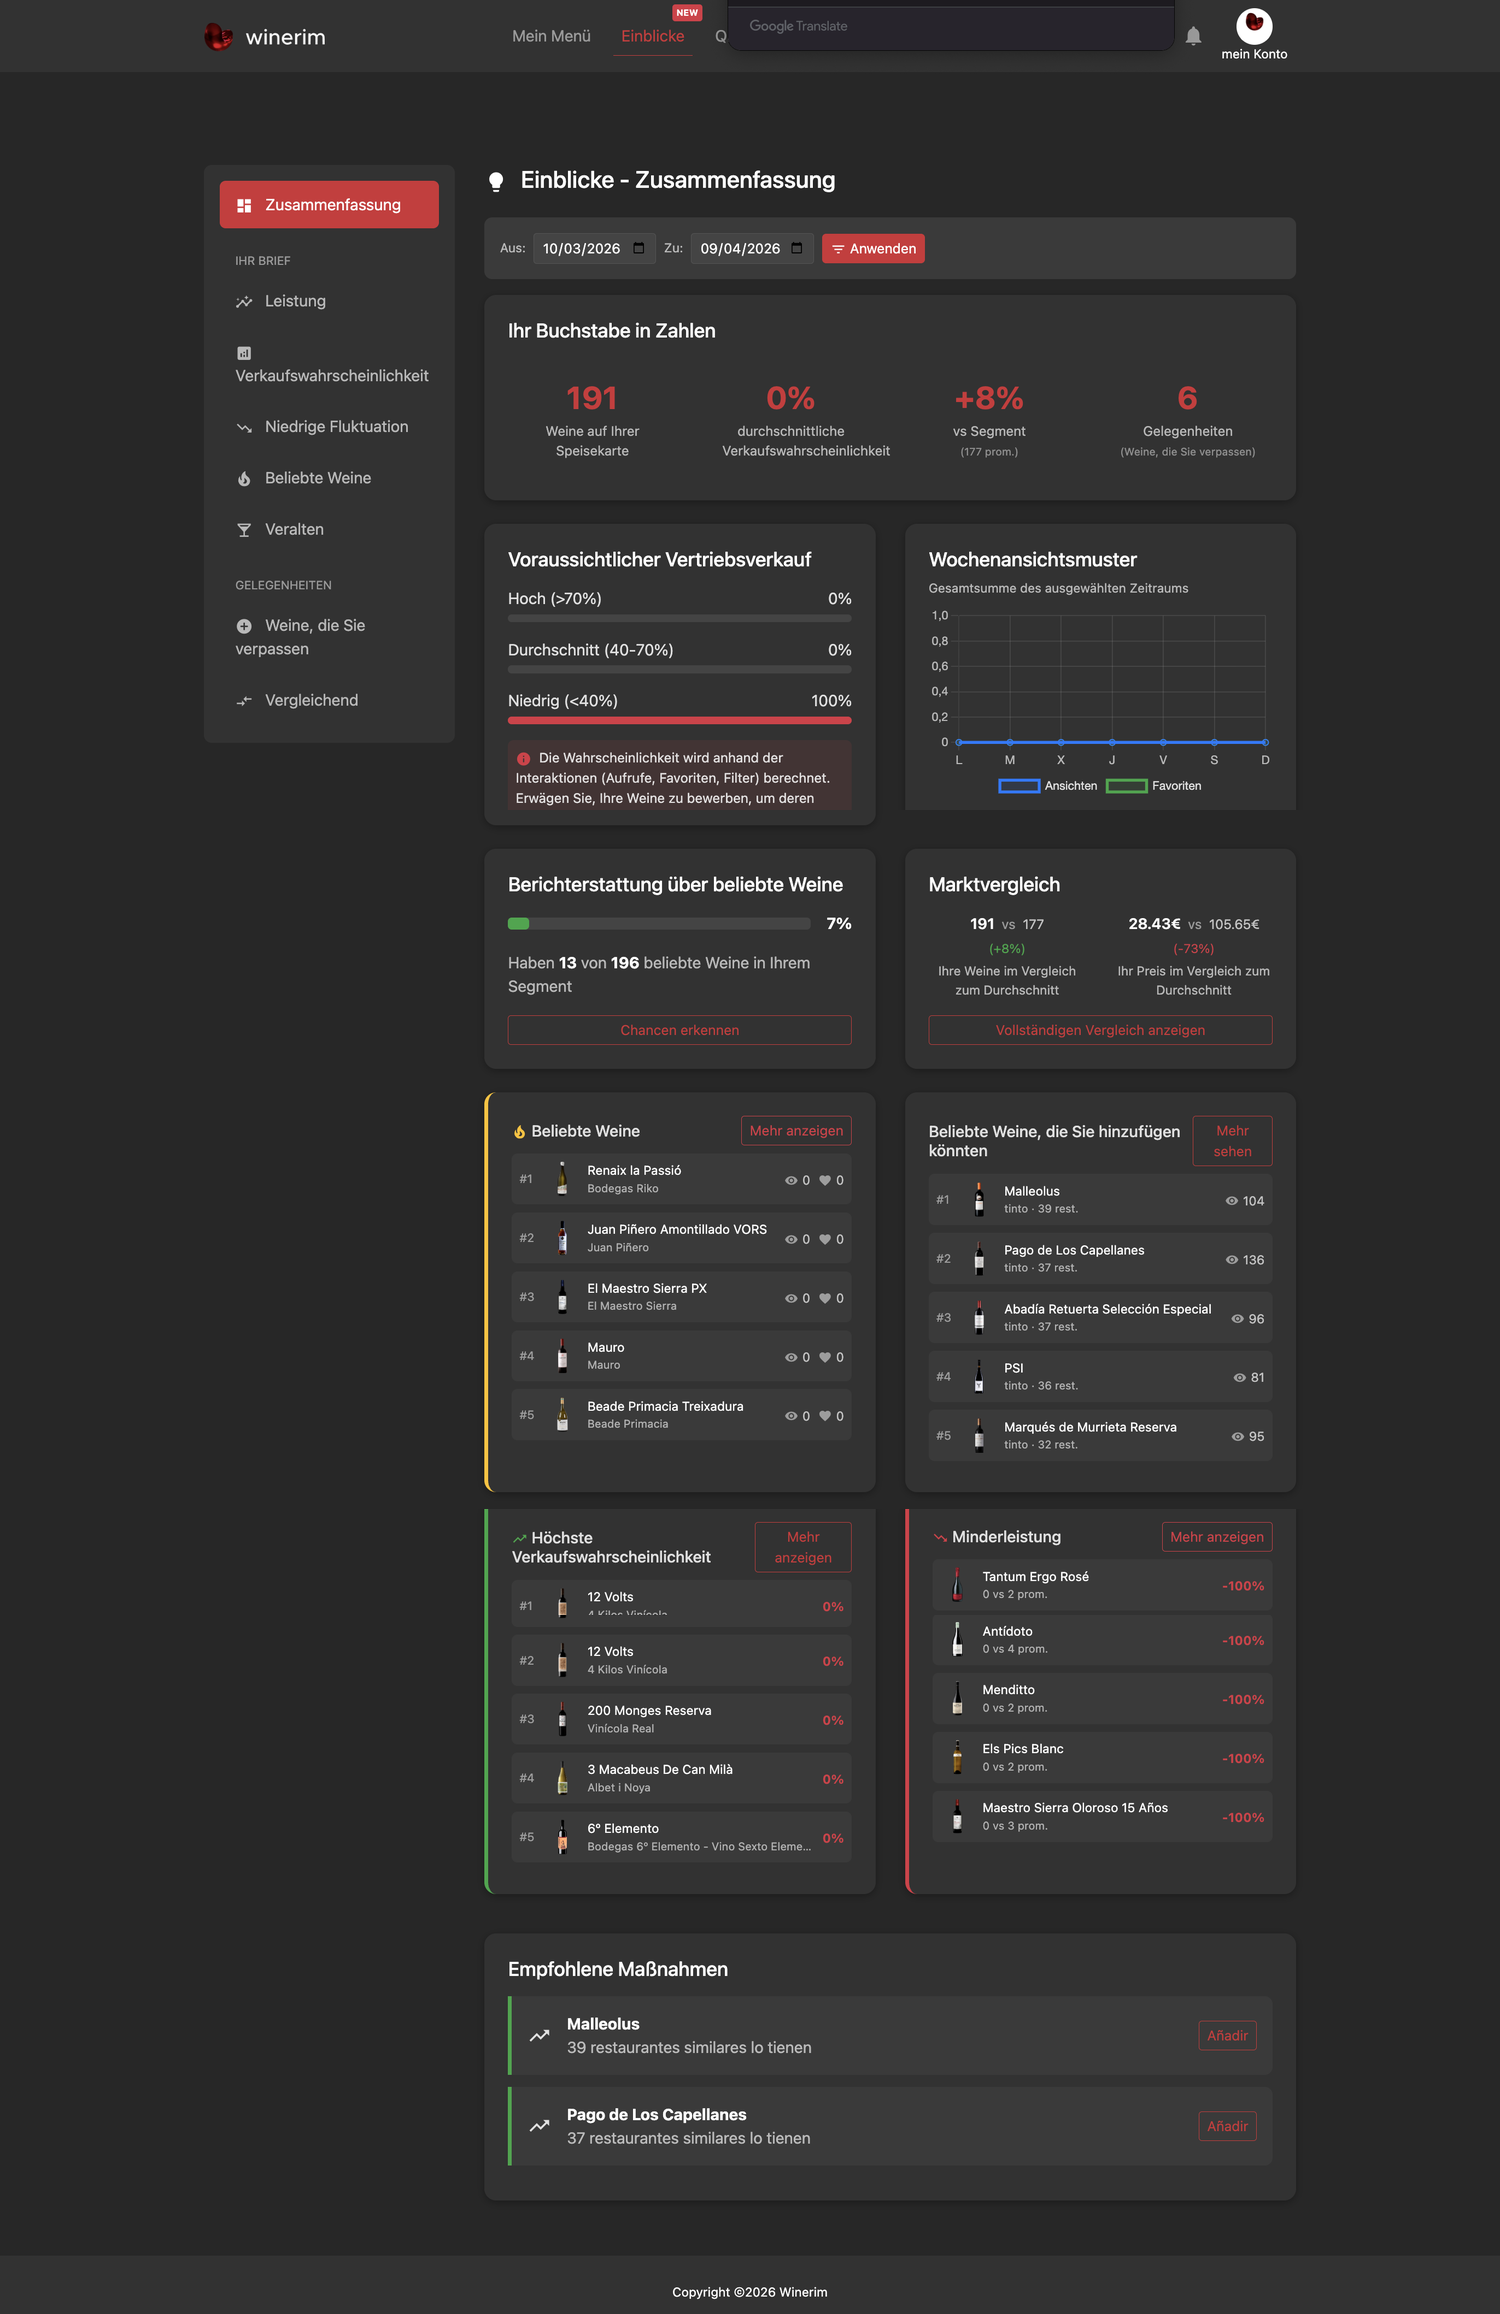Click the beliebte Weine coverage progress bar
The height and width of the screenshot is (2314, 1500).
pos(659,924)
